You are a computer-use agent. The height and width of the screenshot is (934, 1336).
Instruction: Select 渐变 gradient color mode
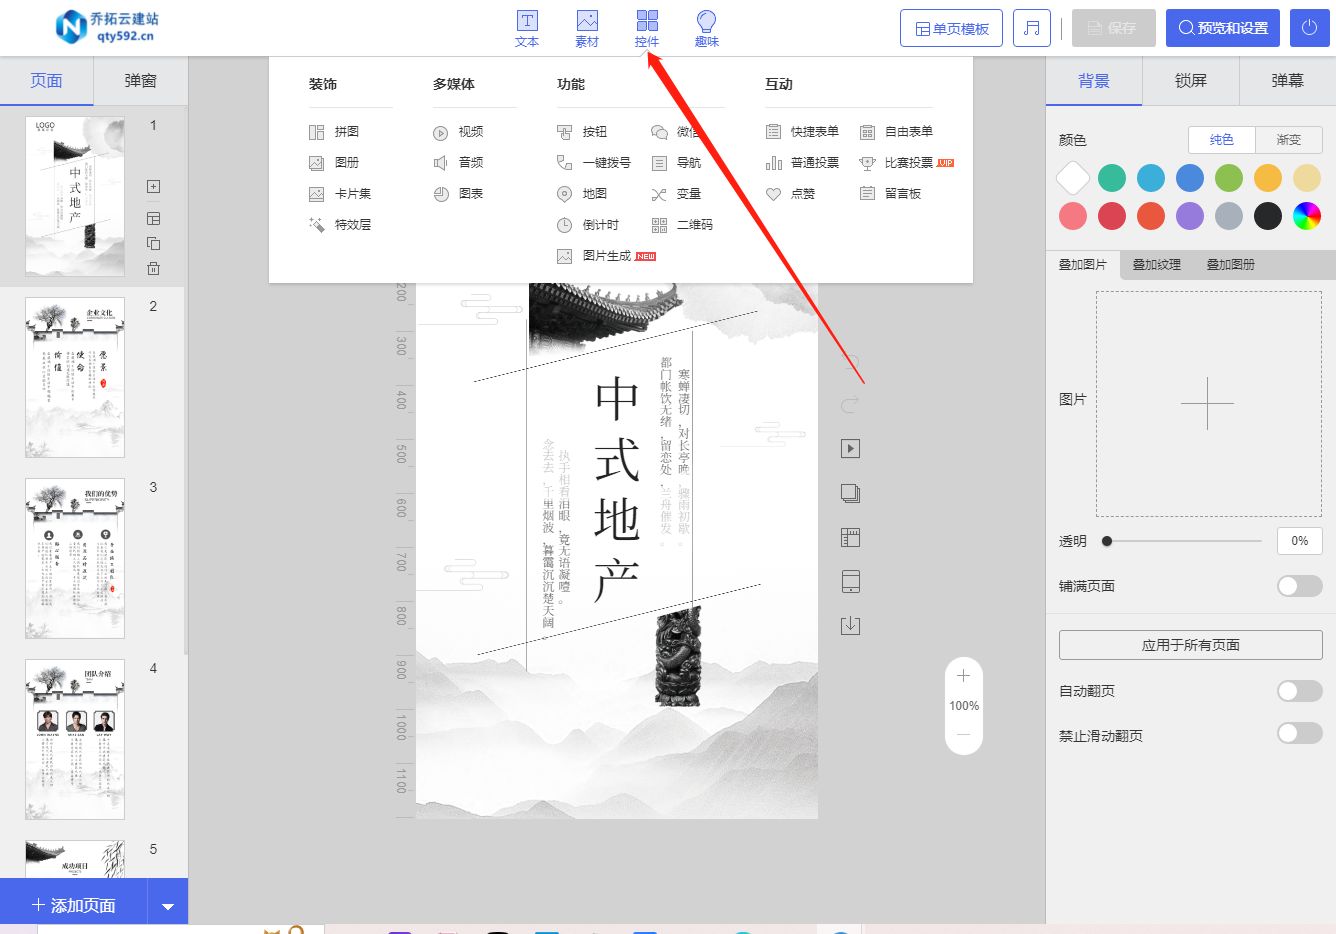[x=1289, y=140]
